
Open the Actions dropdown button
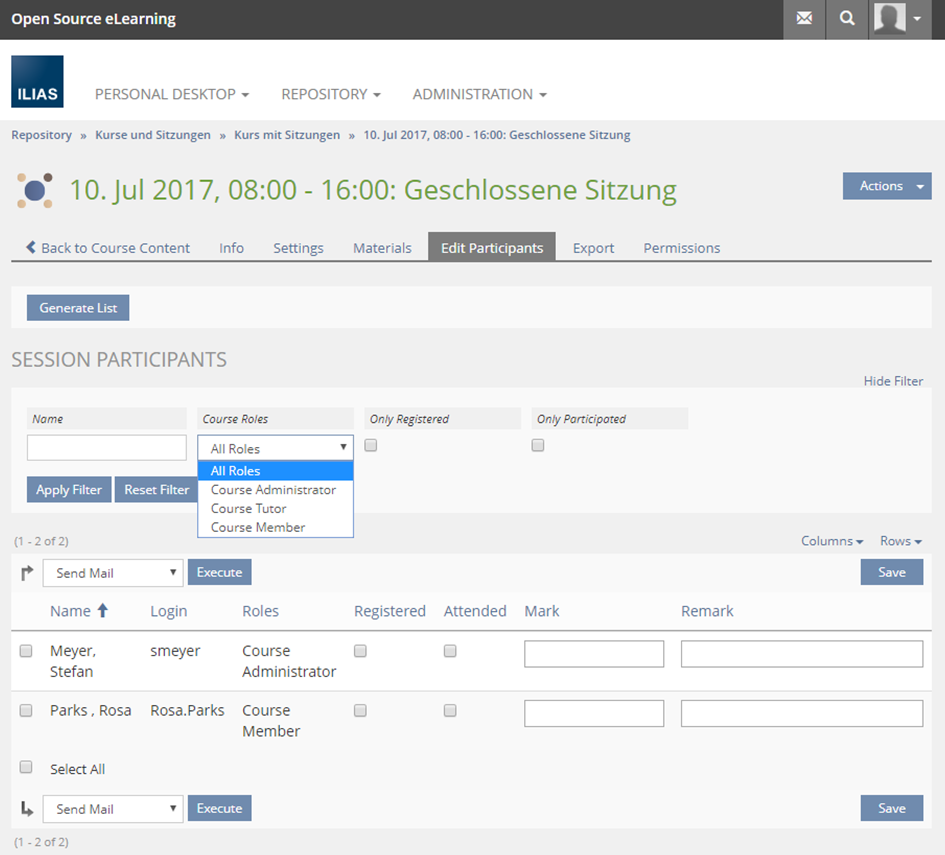click(x=887, y=186)
